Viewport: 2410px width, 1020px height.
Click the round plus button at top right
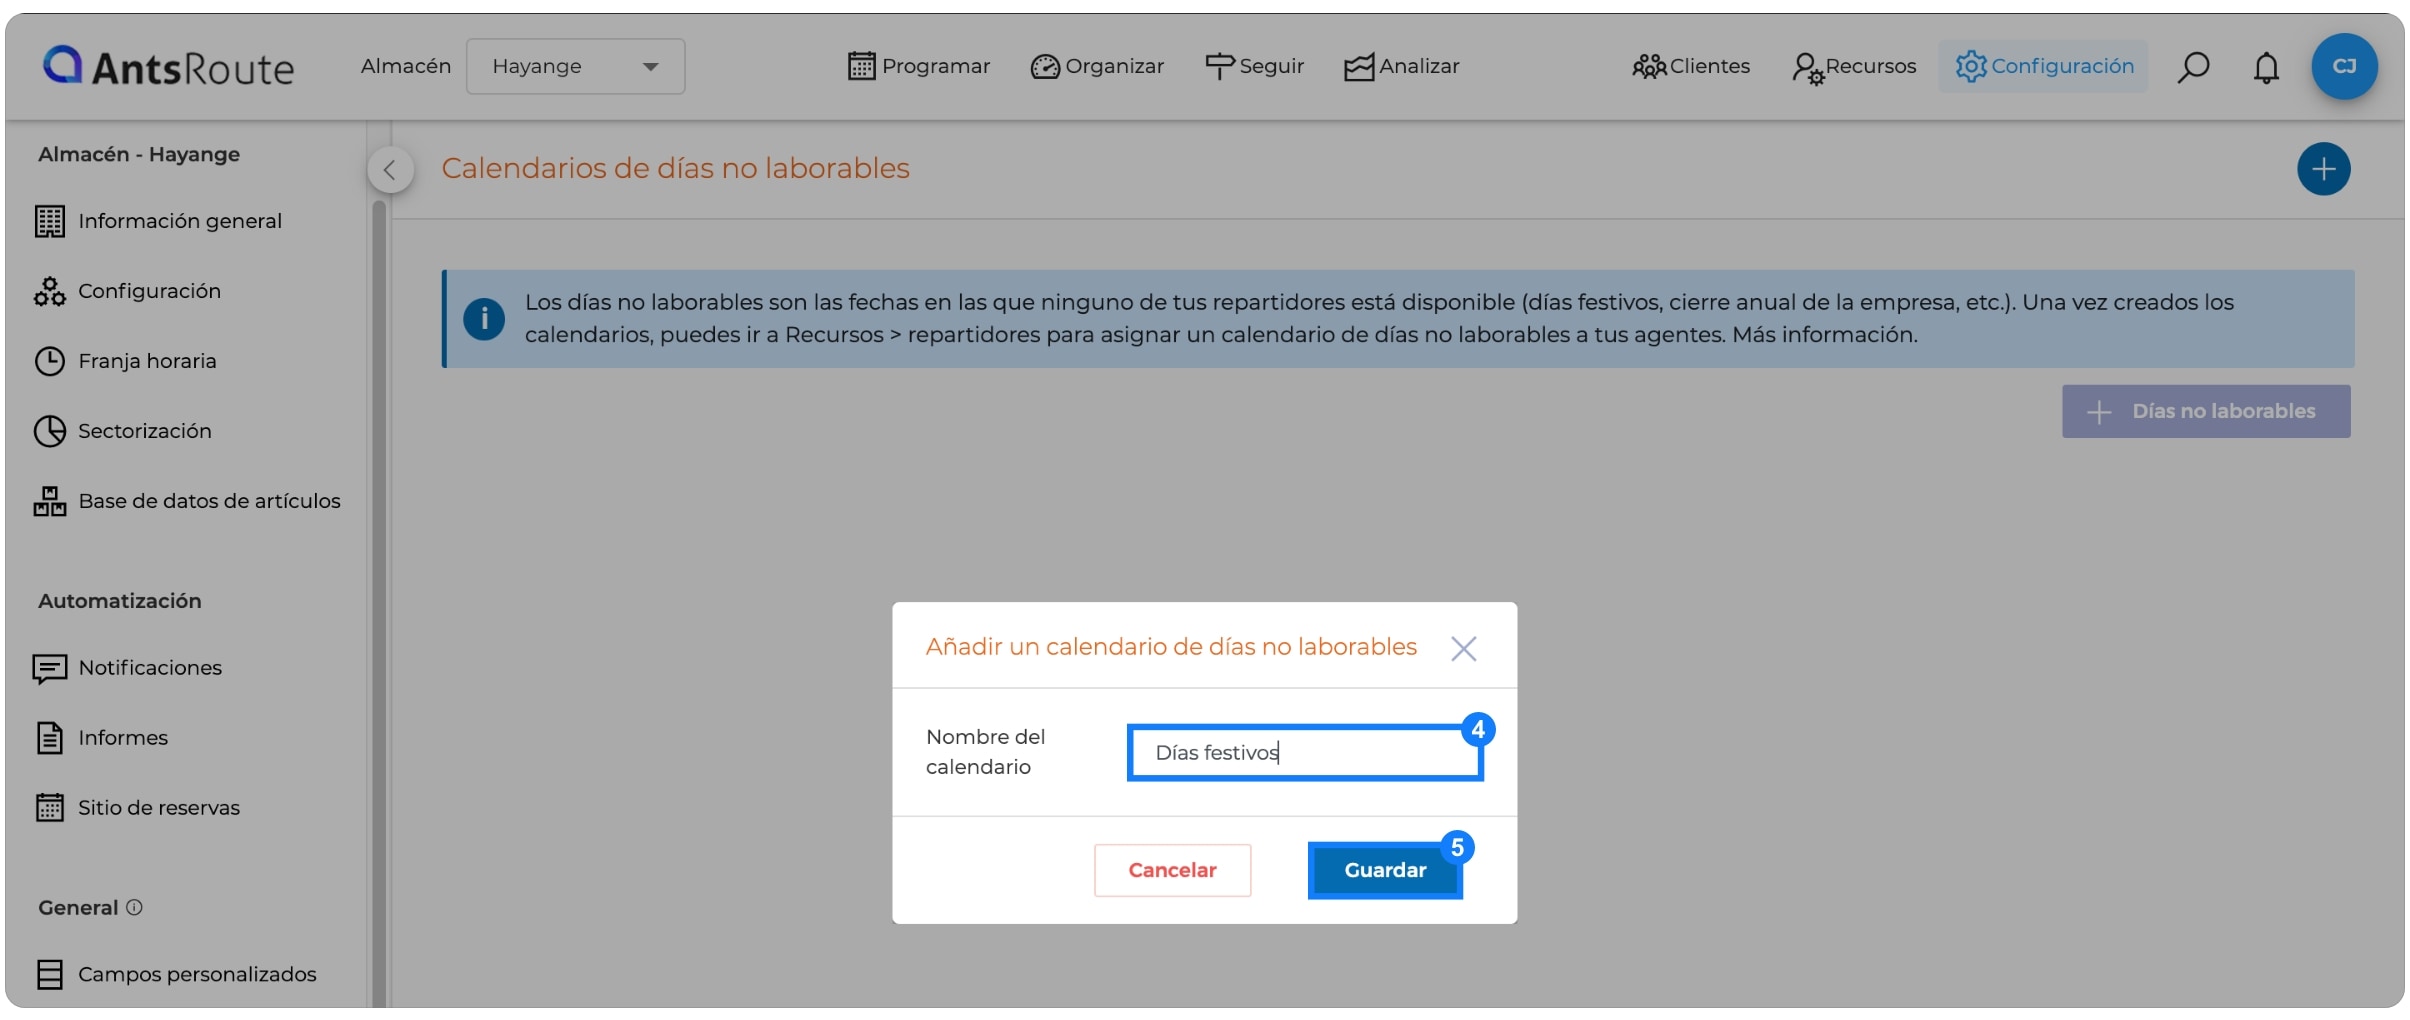tap(2323, 169)
